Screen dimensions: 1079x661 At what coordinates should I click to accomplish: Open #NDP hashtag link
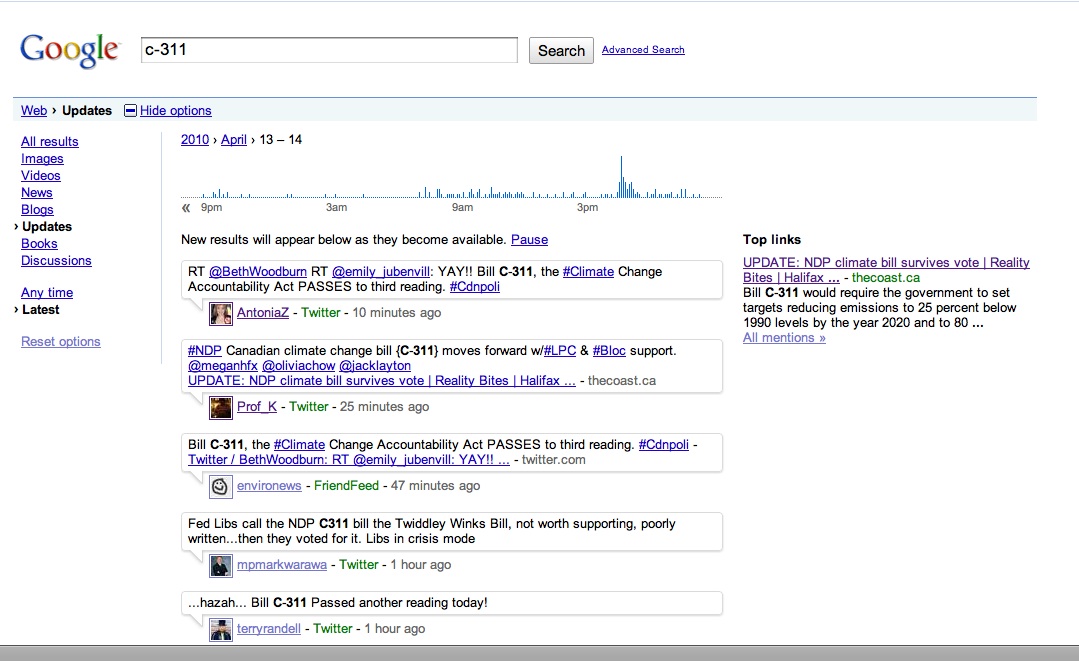pos(205,351)
